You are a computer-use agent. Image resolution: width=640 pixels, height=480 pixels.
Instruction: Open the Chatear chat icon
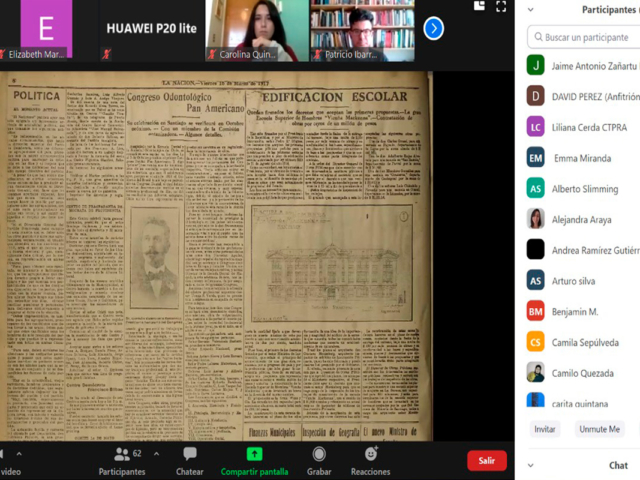click(x=190, y=454)
